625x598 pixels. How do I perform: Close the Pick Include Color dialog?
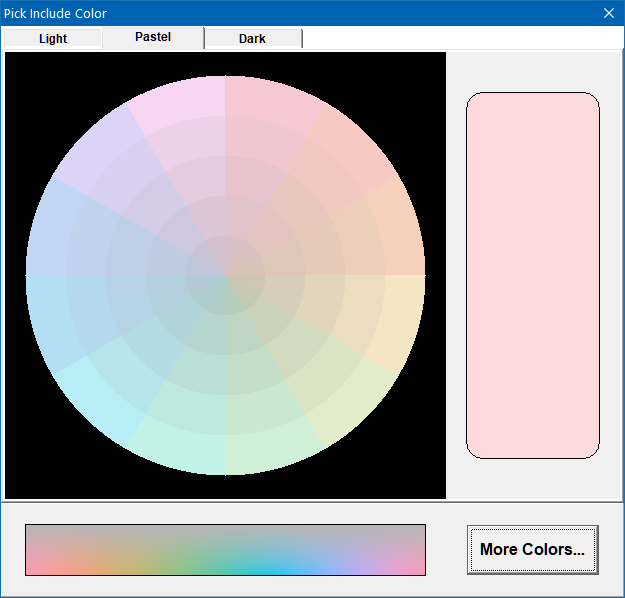click(608, 13)
